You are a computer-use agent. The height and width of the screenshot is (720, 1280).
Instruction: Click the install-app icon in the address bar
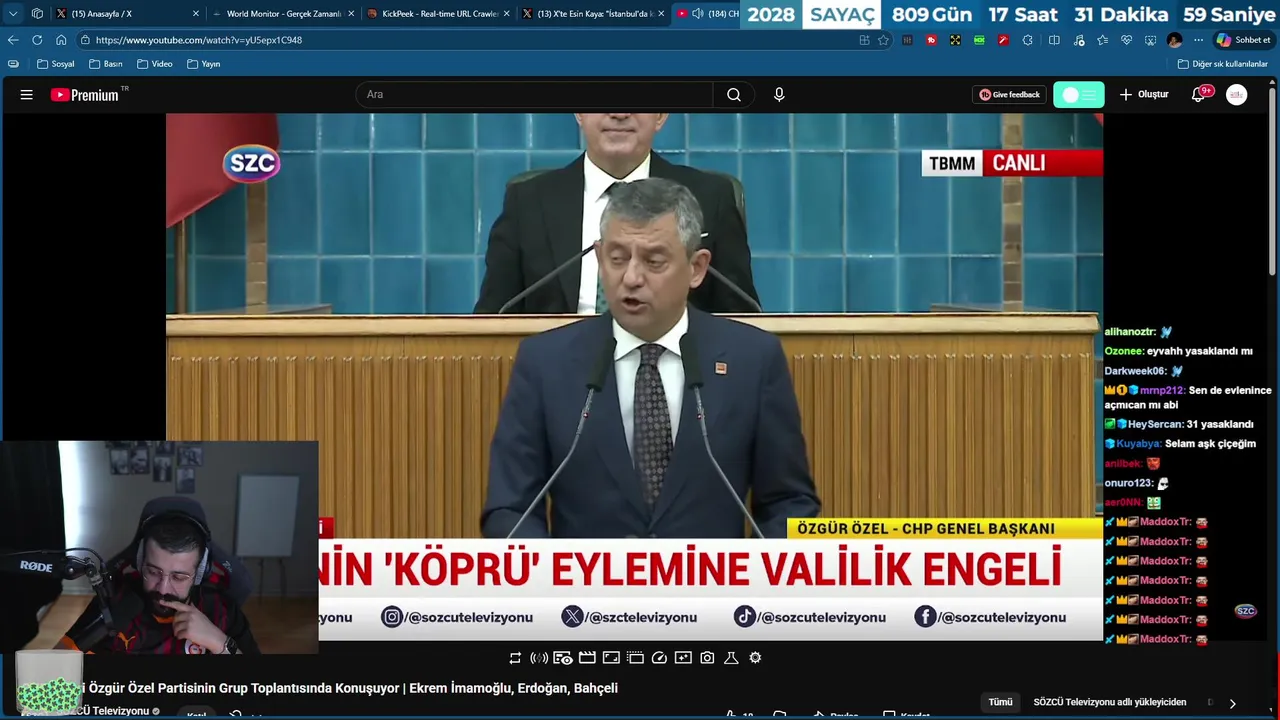[864, 40]
